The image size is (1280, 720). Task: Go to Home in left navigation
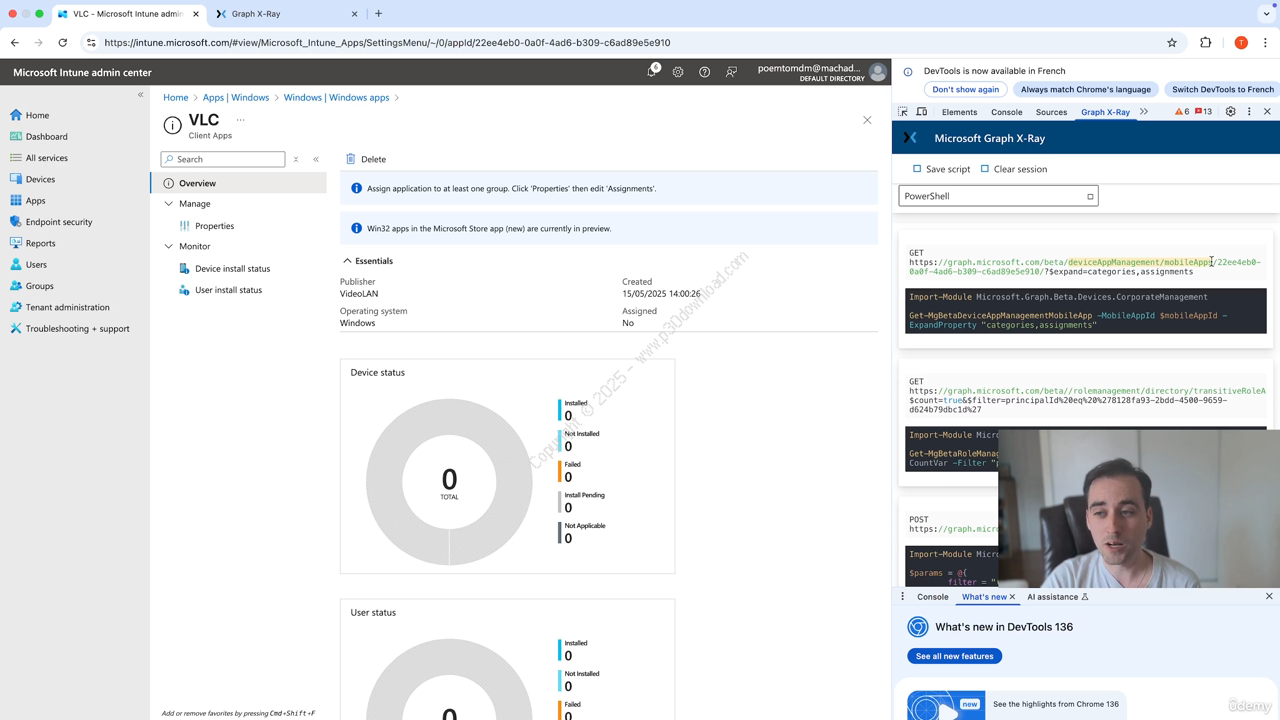(x=37, y=115)
